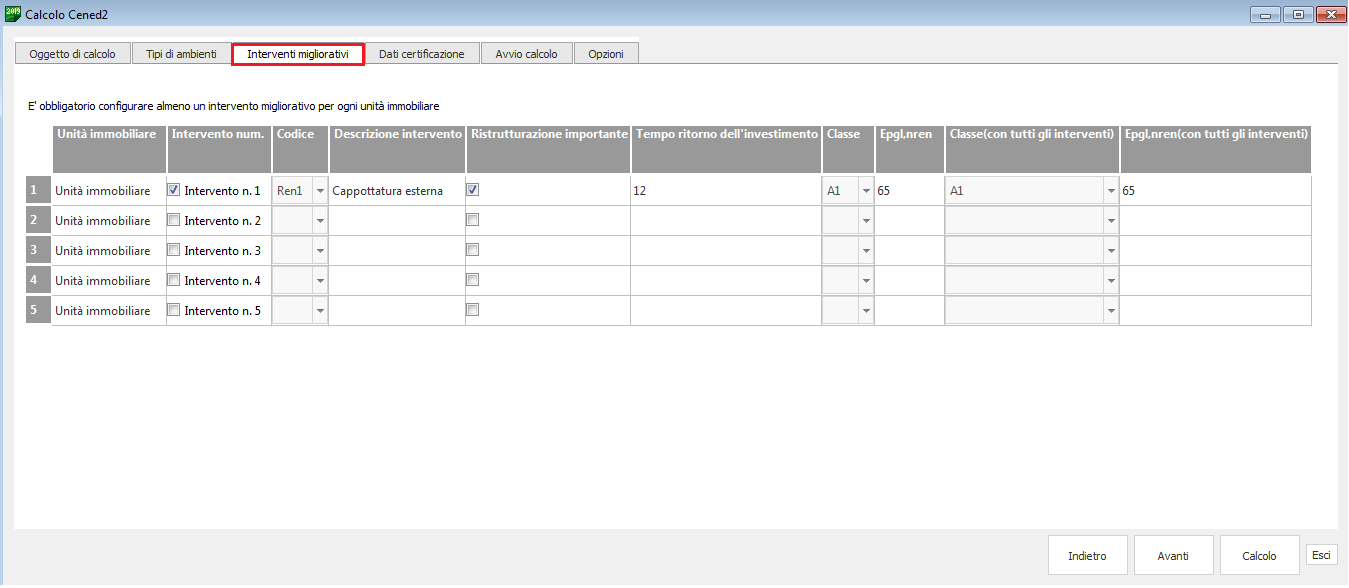Click the Cappottatura esterna description field
Screen dimensions: 1349x588
click(396, 191)
